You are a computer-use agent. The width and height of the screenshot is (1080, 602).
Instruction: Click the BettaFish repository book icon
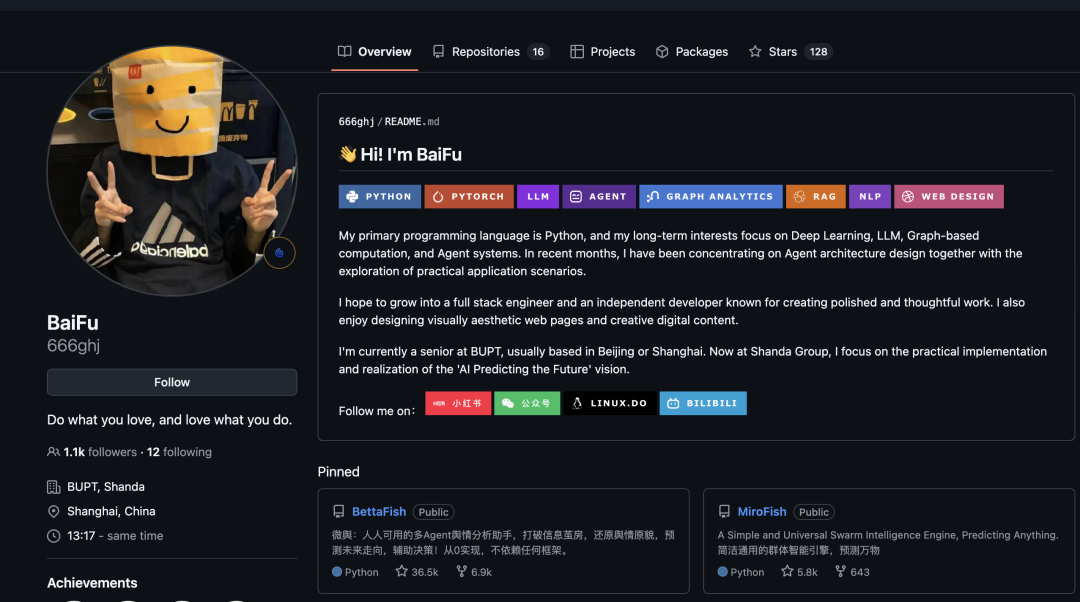(x=339, y=512)
